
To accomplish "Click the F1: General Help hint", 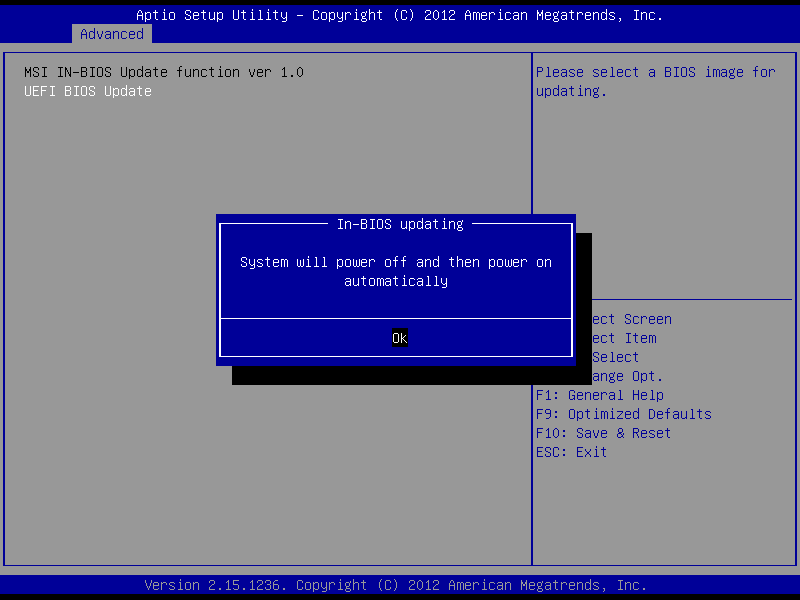I will click(x=599, y=395).
